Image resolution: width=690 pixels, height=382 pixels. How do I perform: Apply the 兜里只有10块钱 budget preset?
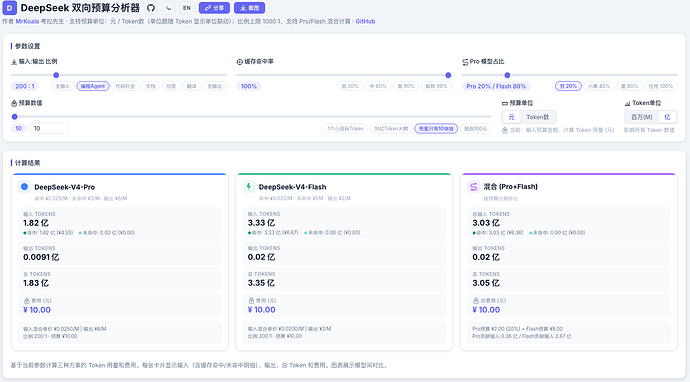click(x=436, y=129)
